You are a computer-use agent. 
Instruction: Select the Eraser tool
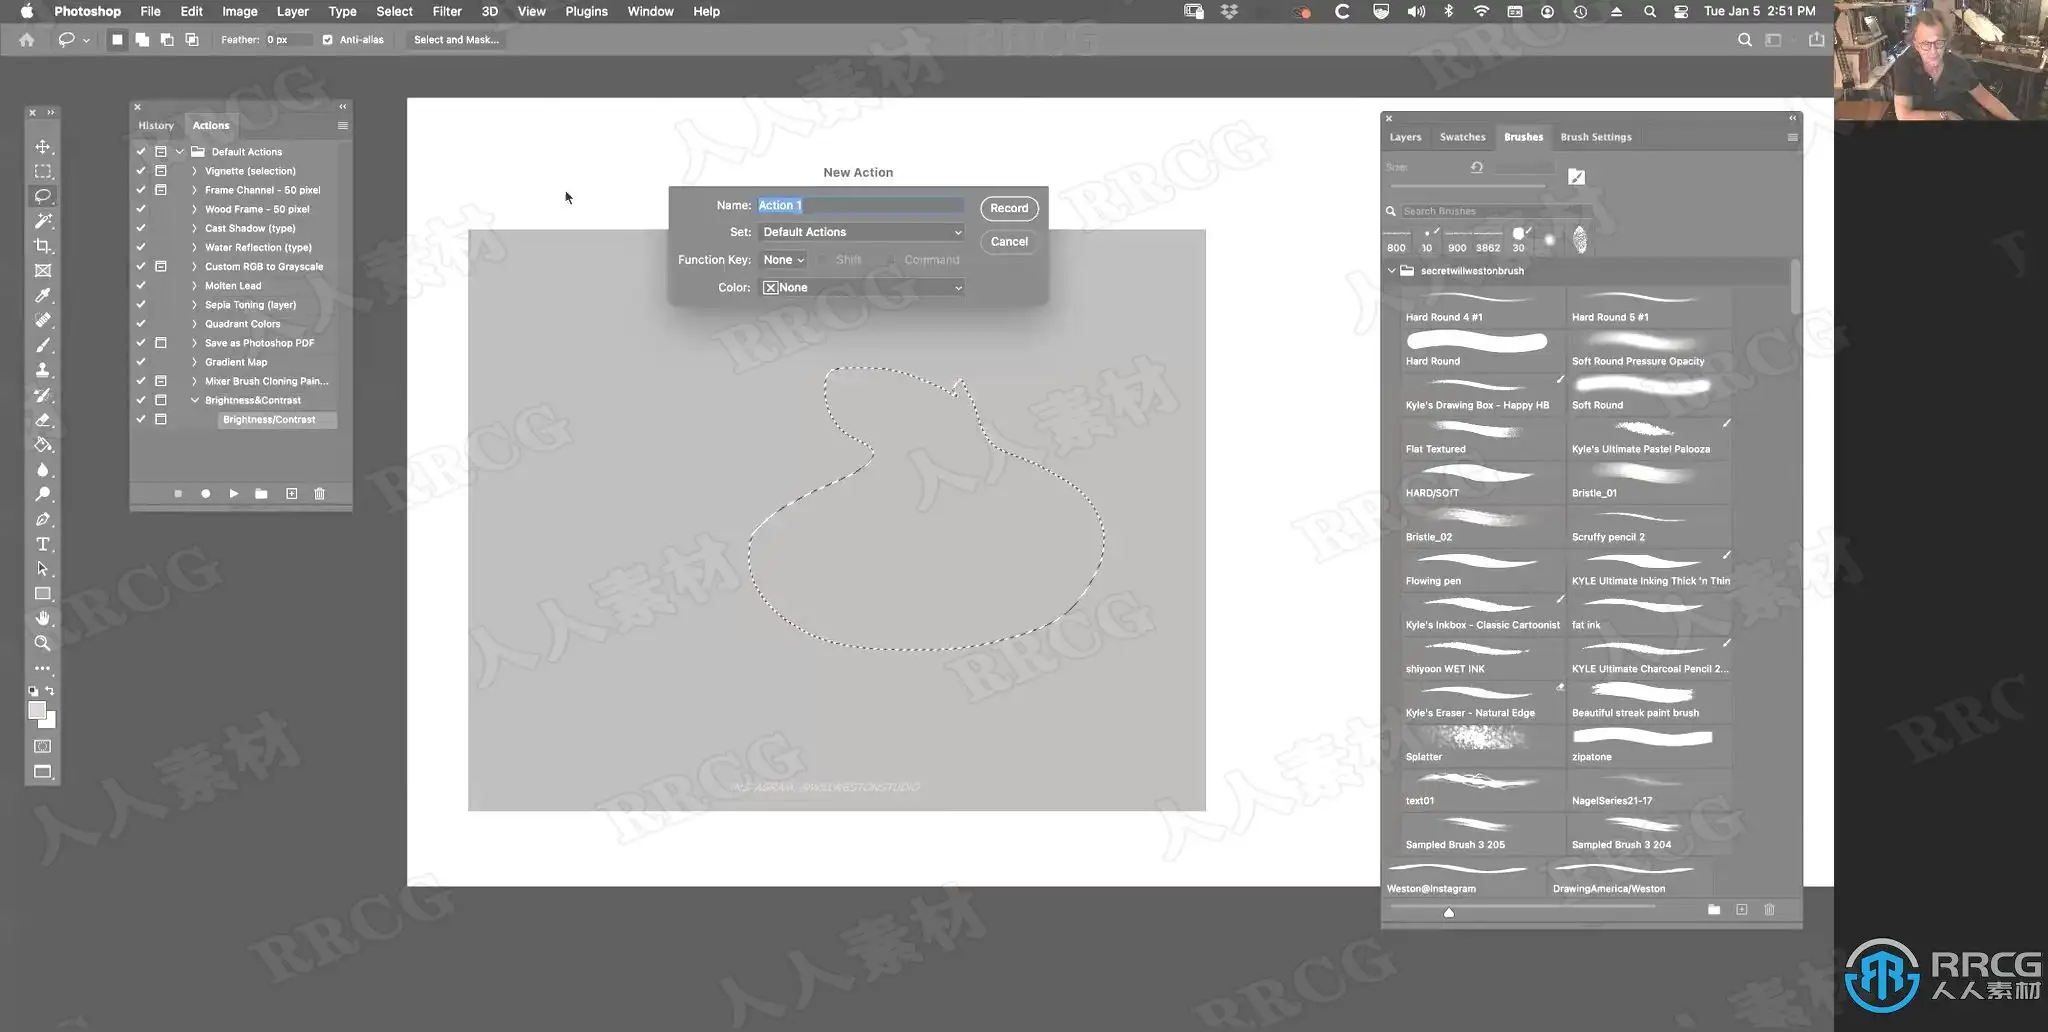click(x=43, y=420)
